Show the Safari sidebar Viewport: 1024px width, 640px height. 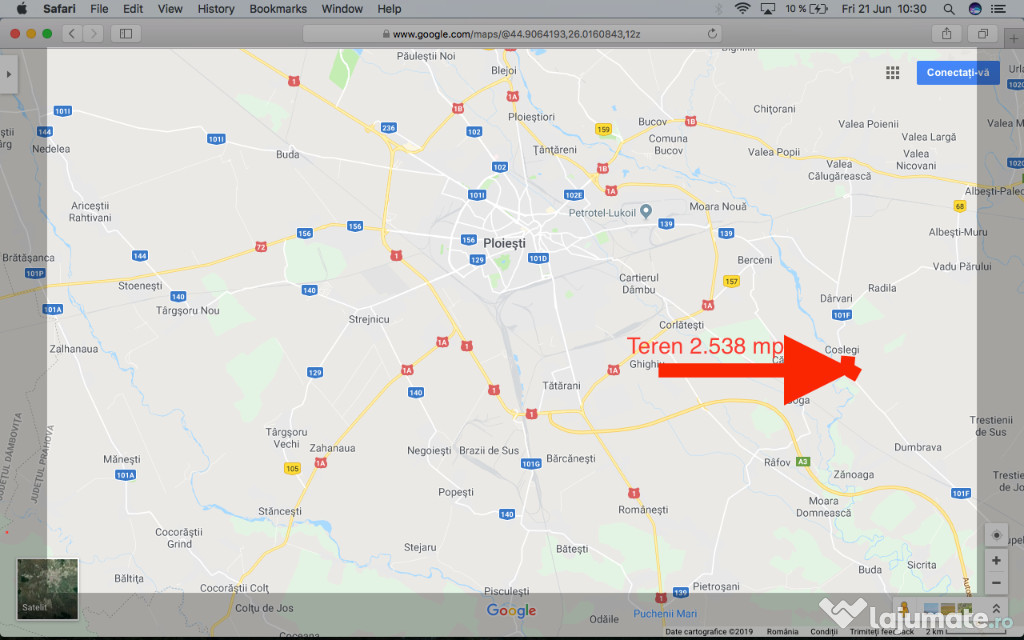[126, 33]
